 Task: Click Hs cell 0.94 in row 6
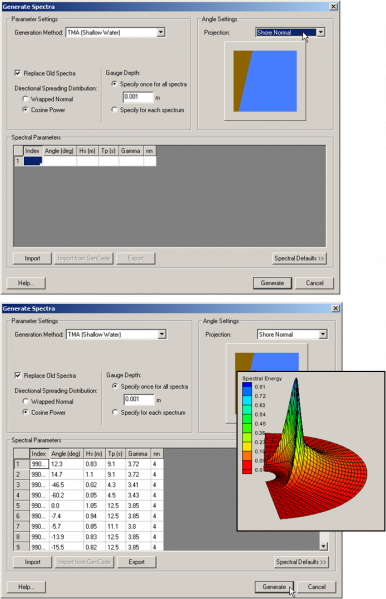94,516
